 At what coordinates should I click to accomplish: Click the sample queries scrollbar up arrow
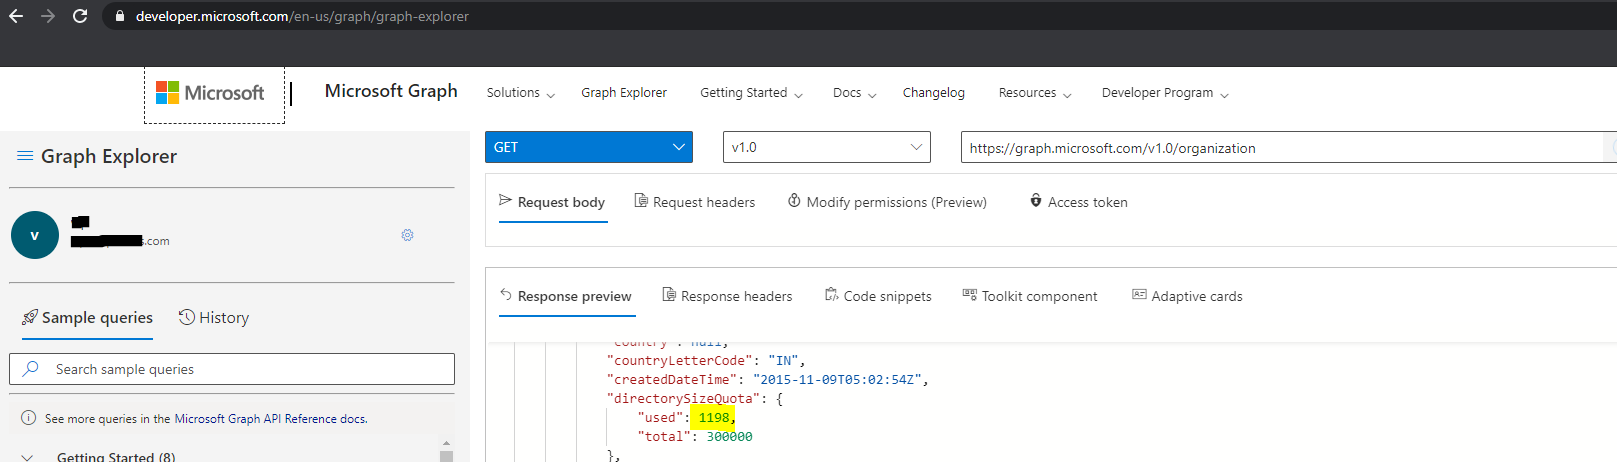click(446, 443)
